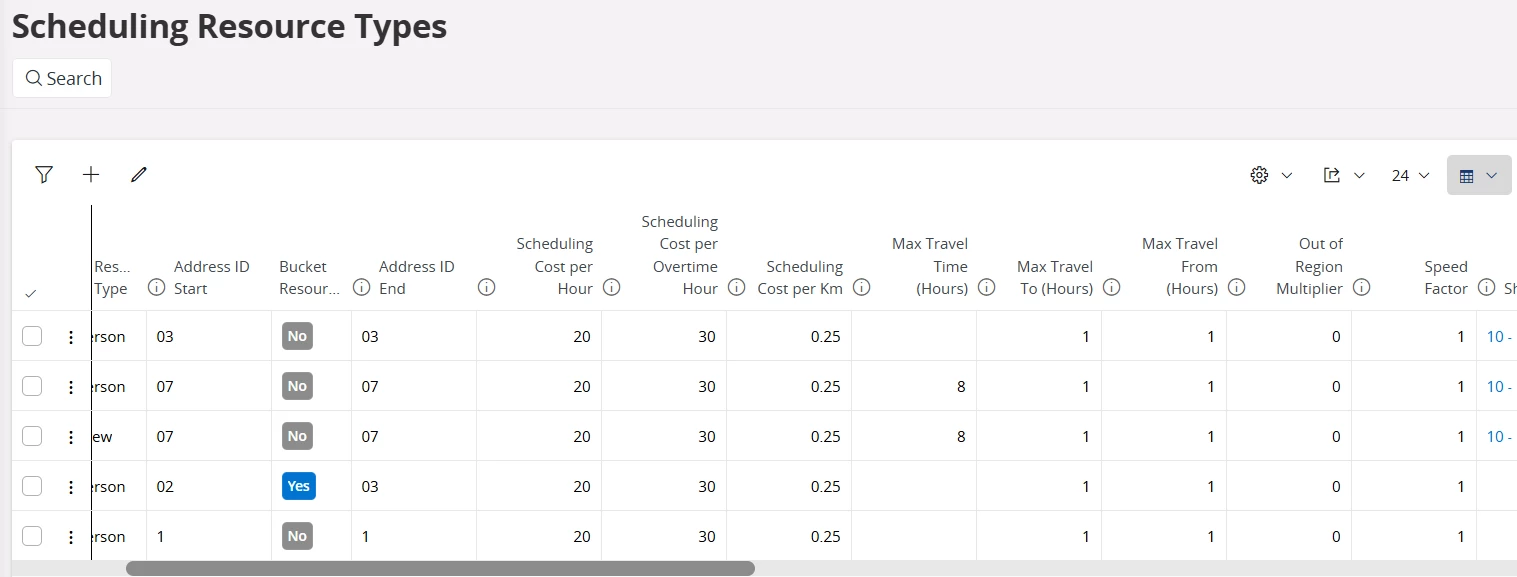This screenshot has width=1517, height=577.
Task: Expand the 24 page size dropdown
Action: 1410,175
